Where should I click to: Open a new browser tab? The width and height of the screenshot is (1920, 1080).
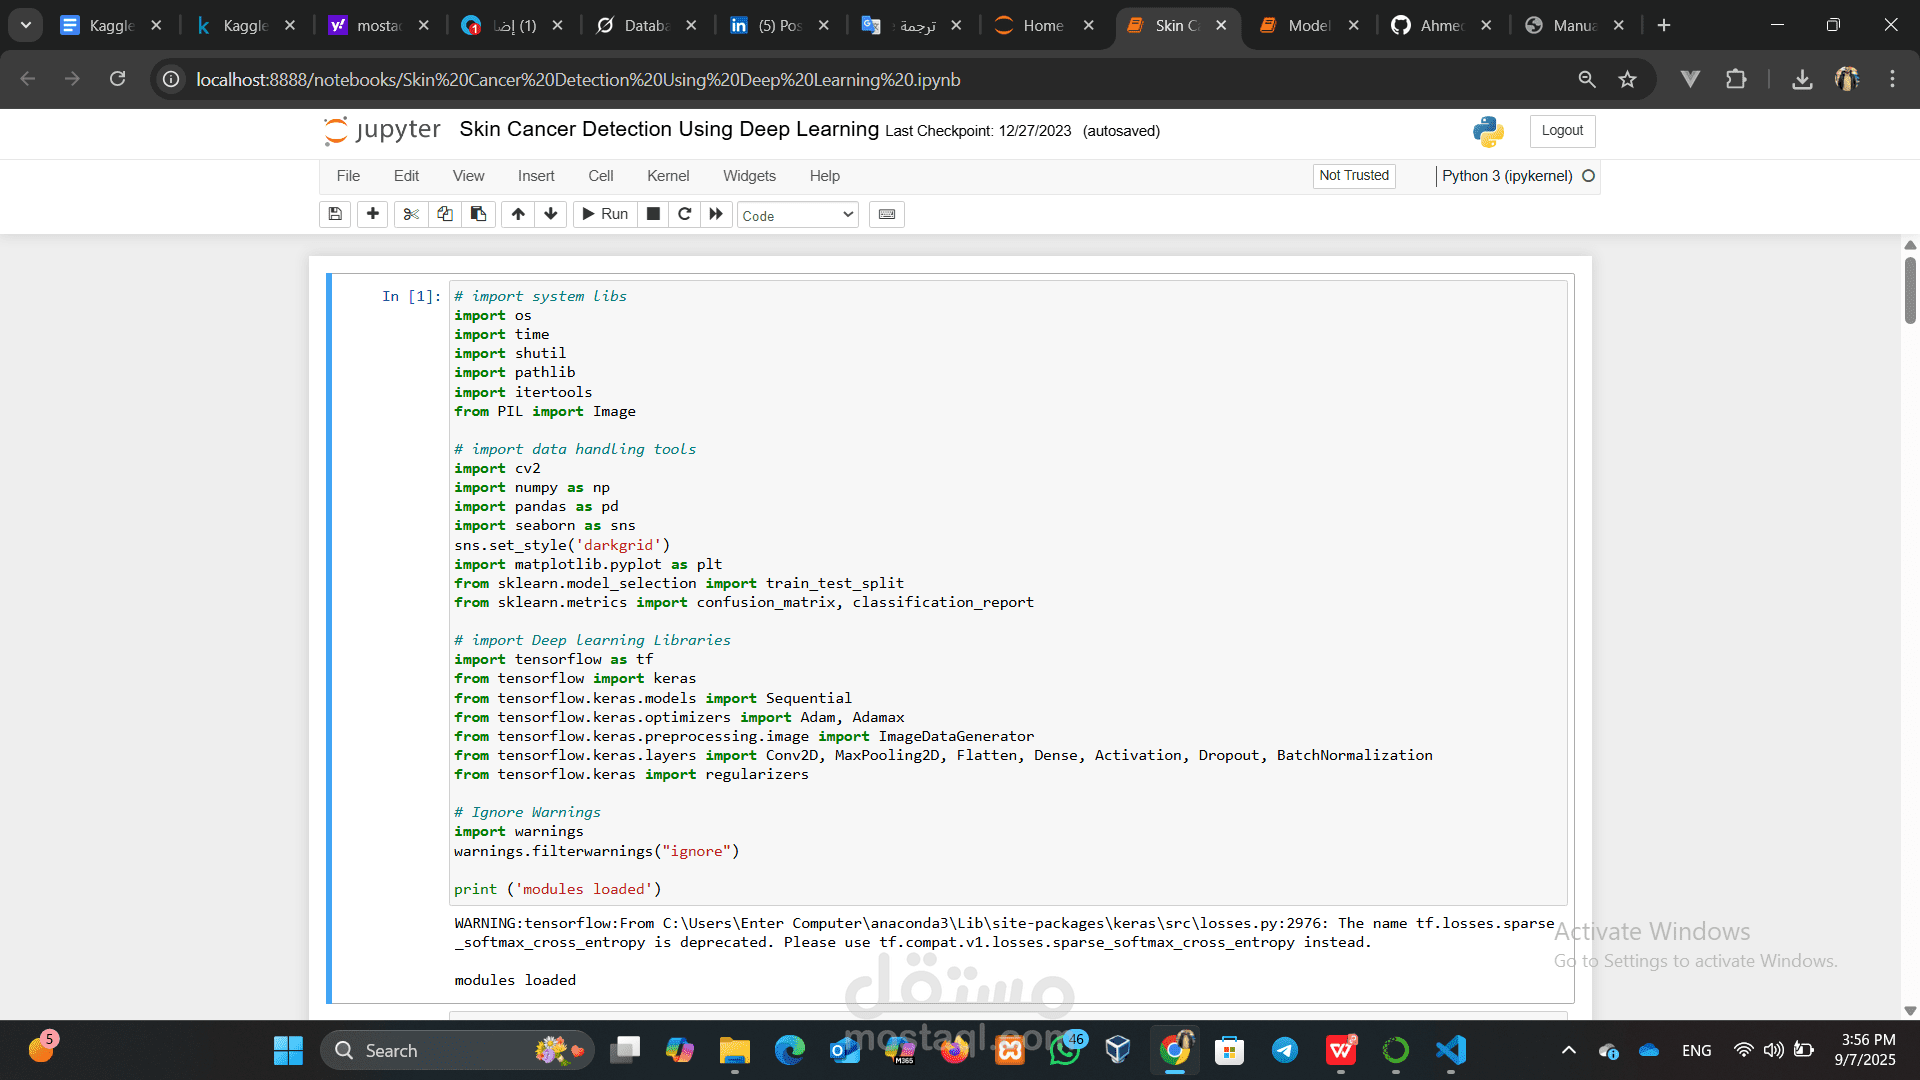pos(1664,26)
